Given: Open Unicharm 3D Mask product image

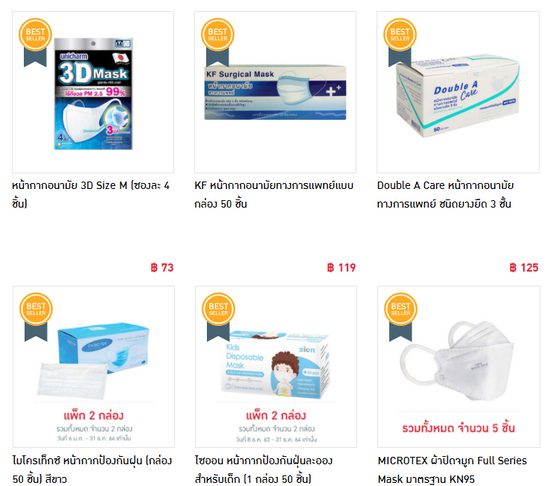Looking at the screenshot, I should tap(93, 94).
